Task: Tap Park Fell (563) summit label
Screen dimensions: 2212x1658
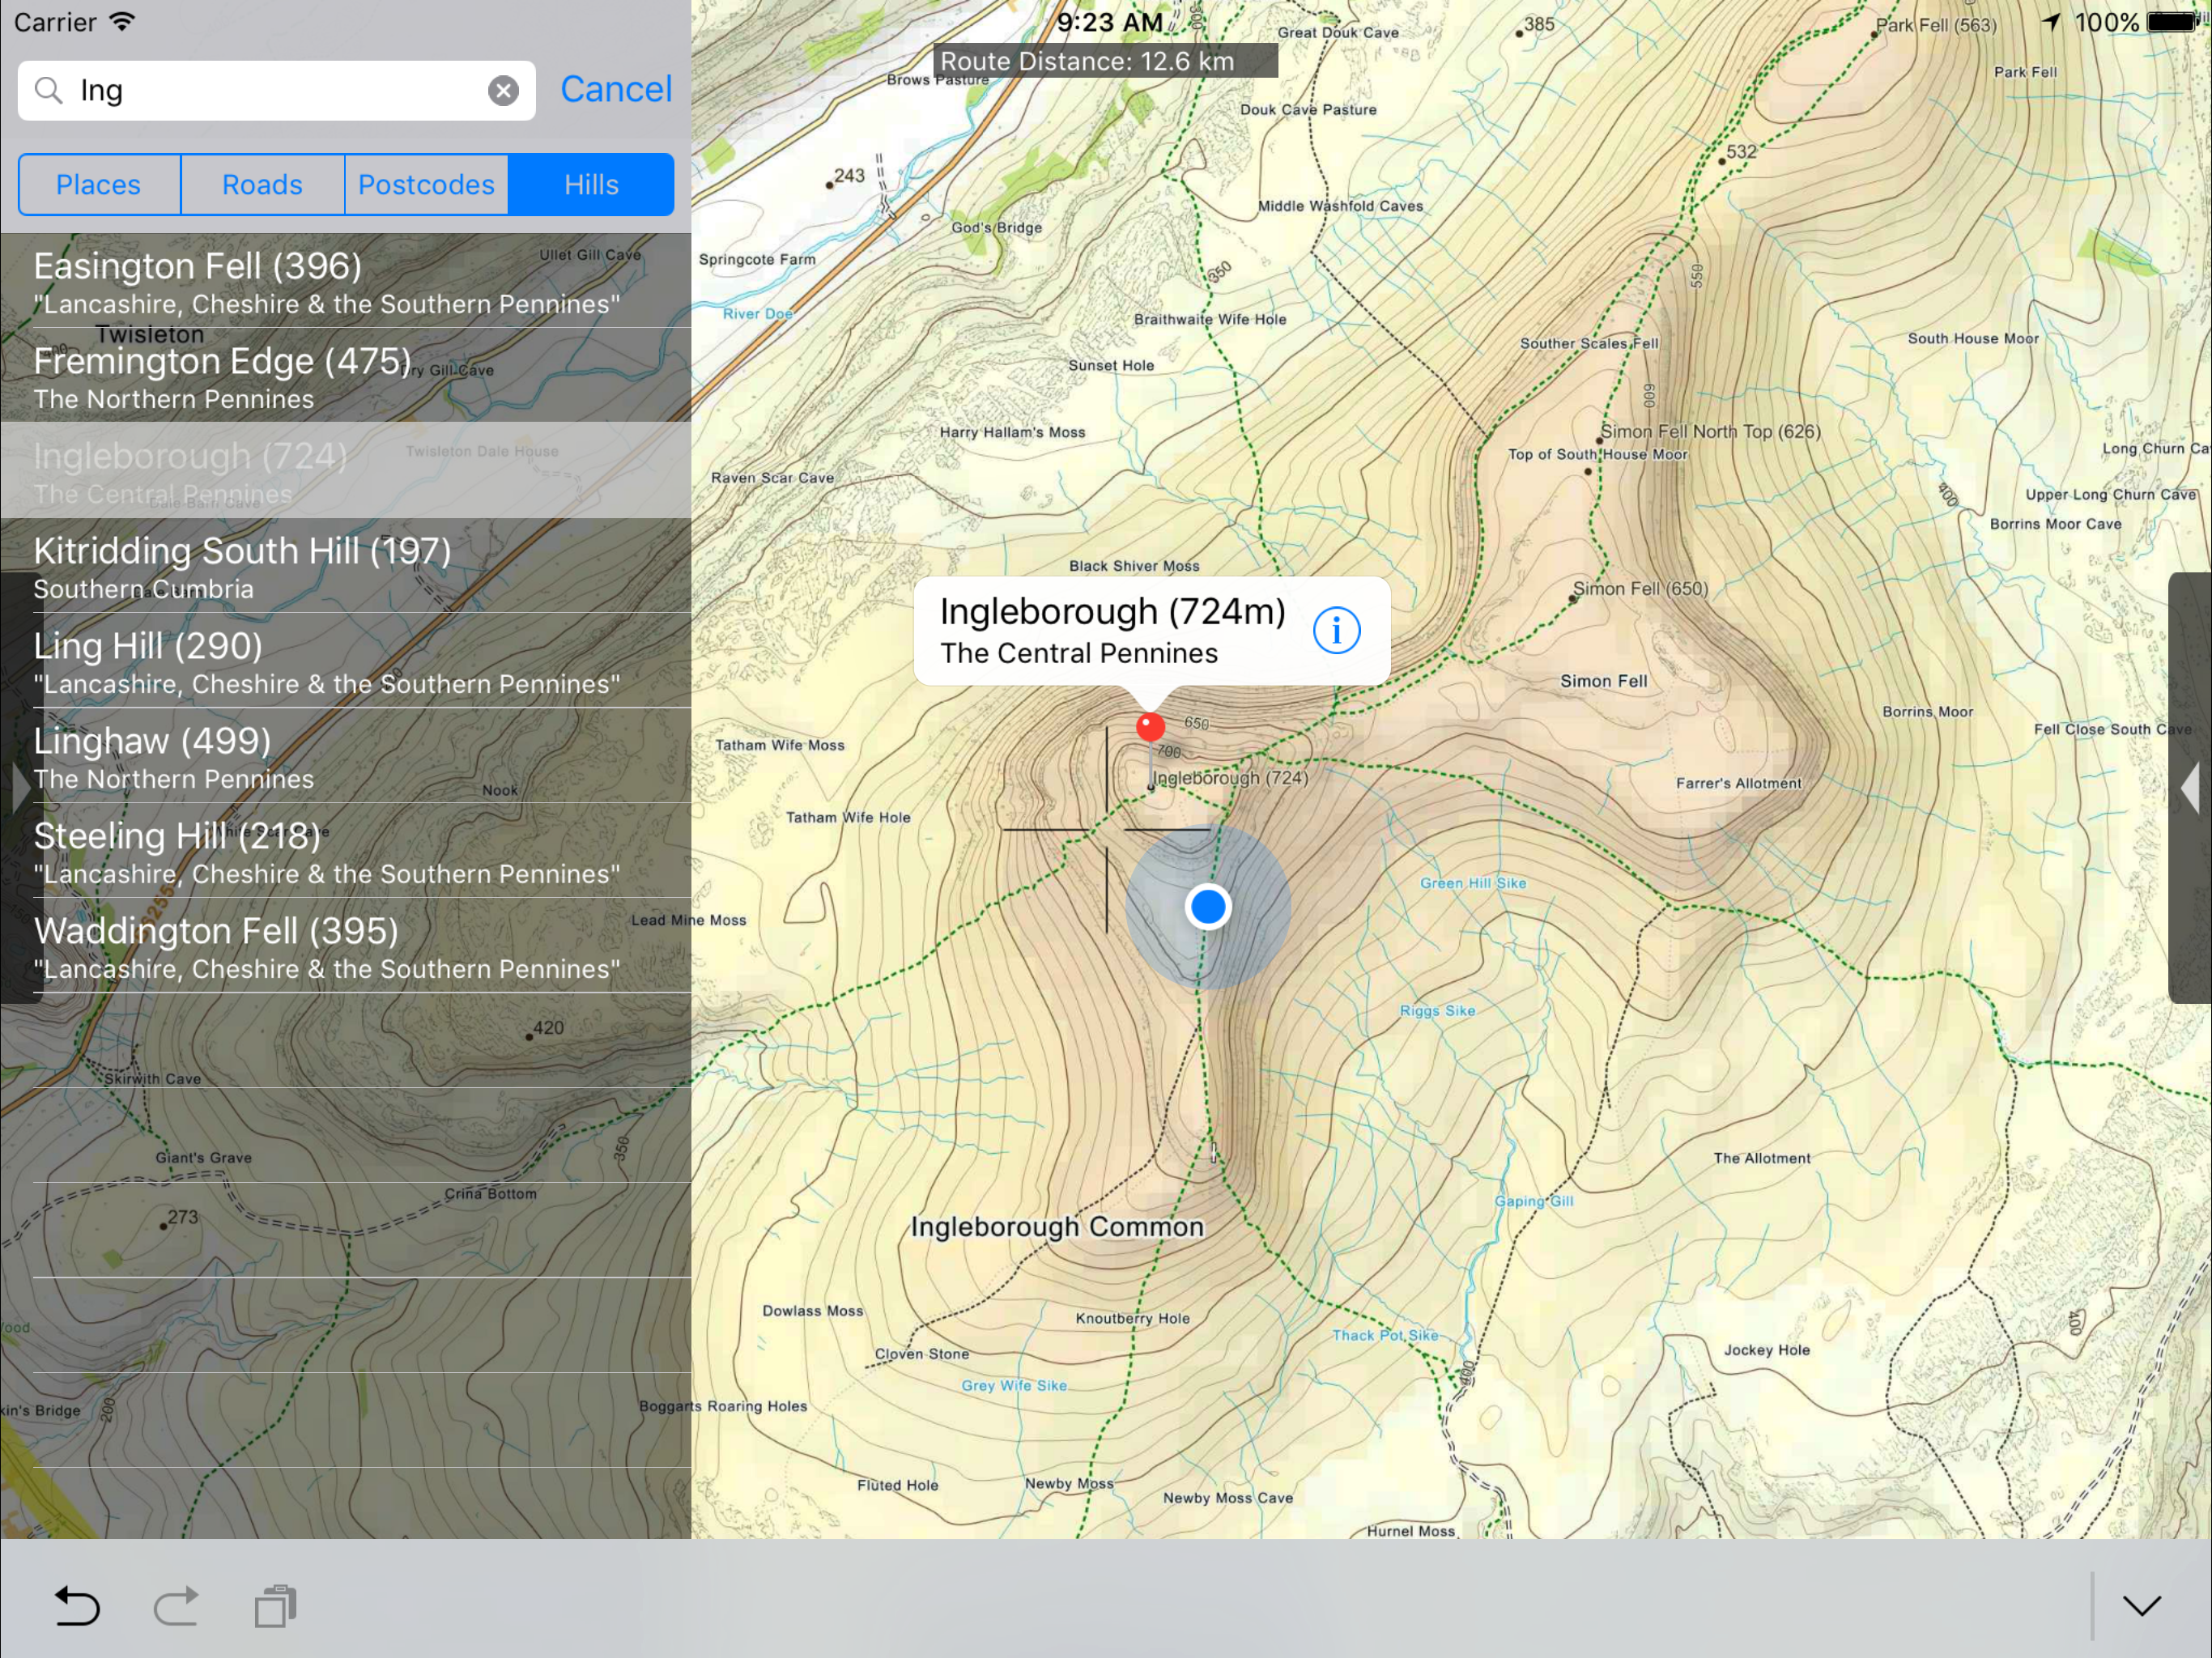Action: 1936,25
